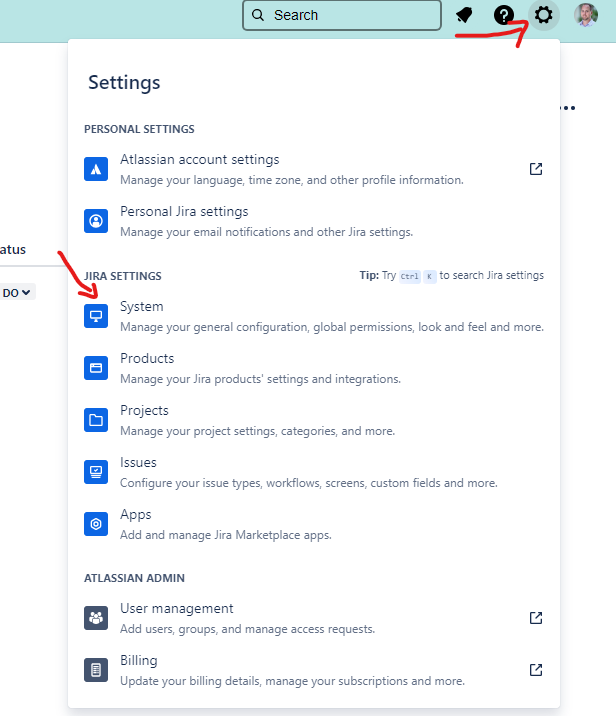Click the ATLASSIAN ADMIN section header

[134, 578]
